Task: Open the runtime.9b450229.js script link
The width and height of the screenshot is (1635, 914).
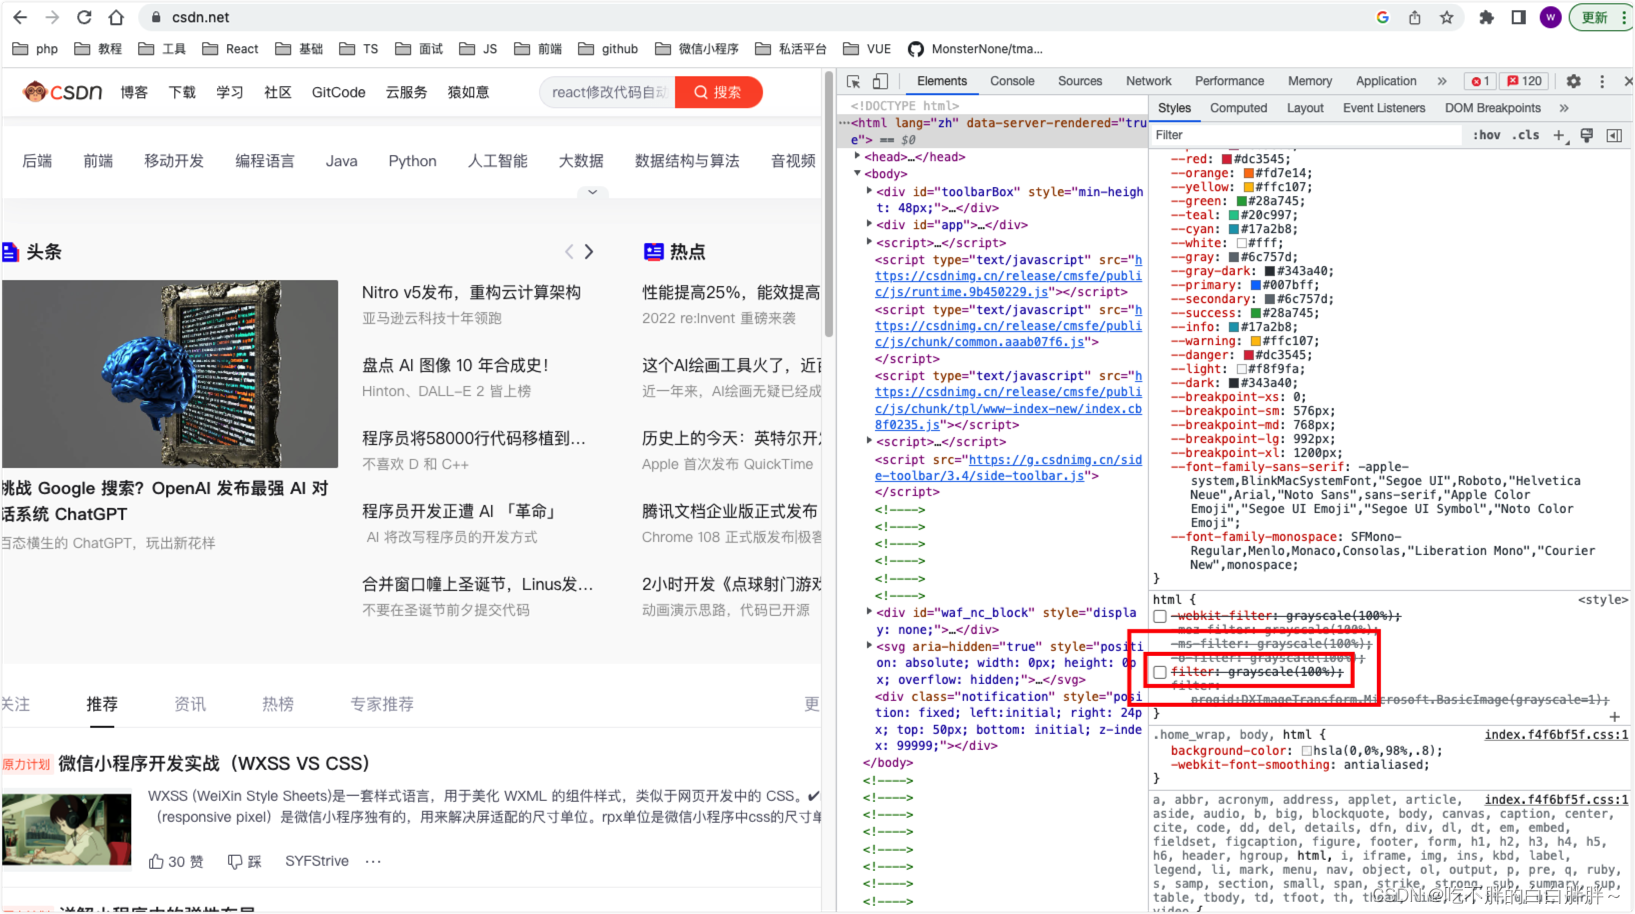Action: [x=962, y=292]
